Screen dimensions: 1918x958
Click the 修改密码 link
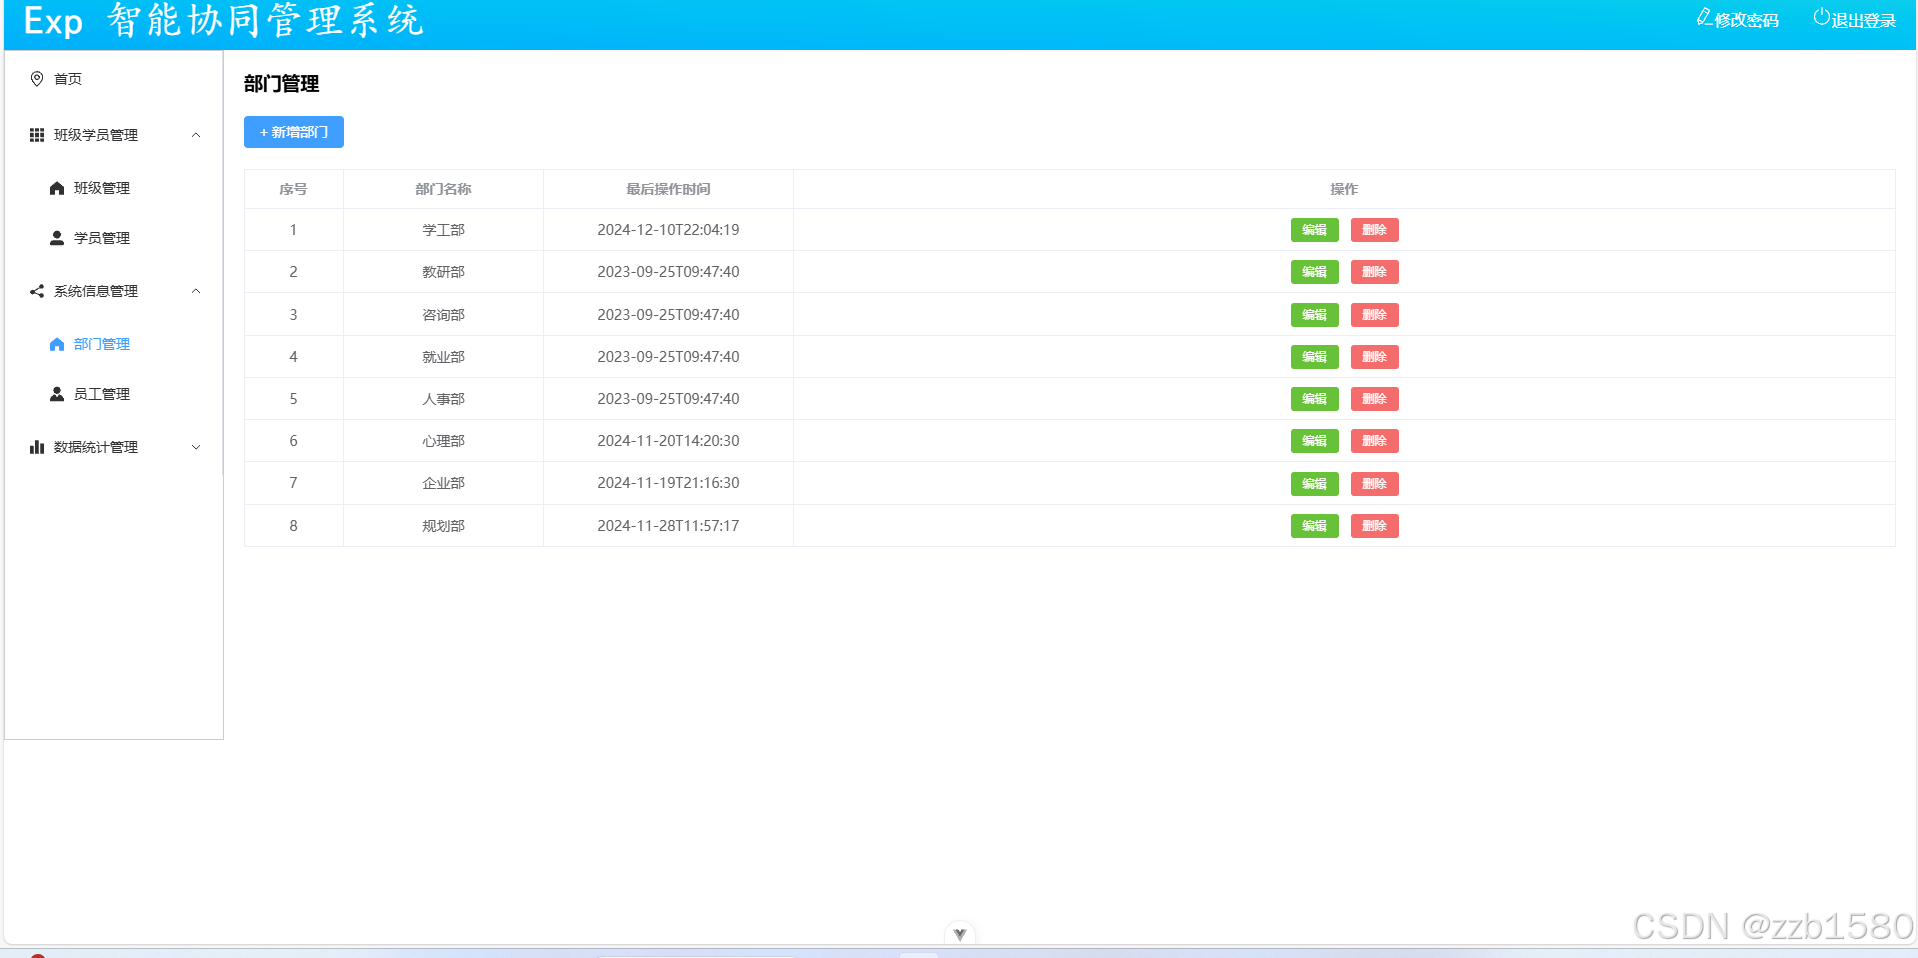point(1738,19)
